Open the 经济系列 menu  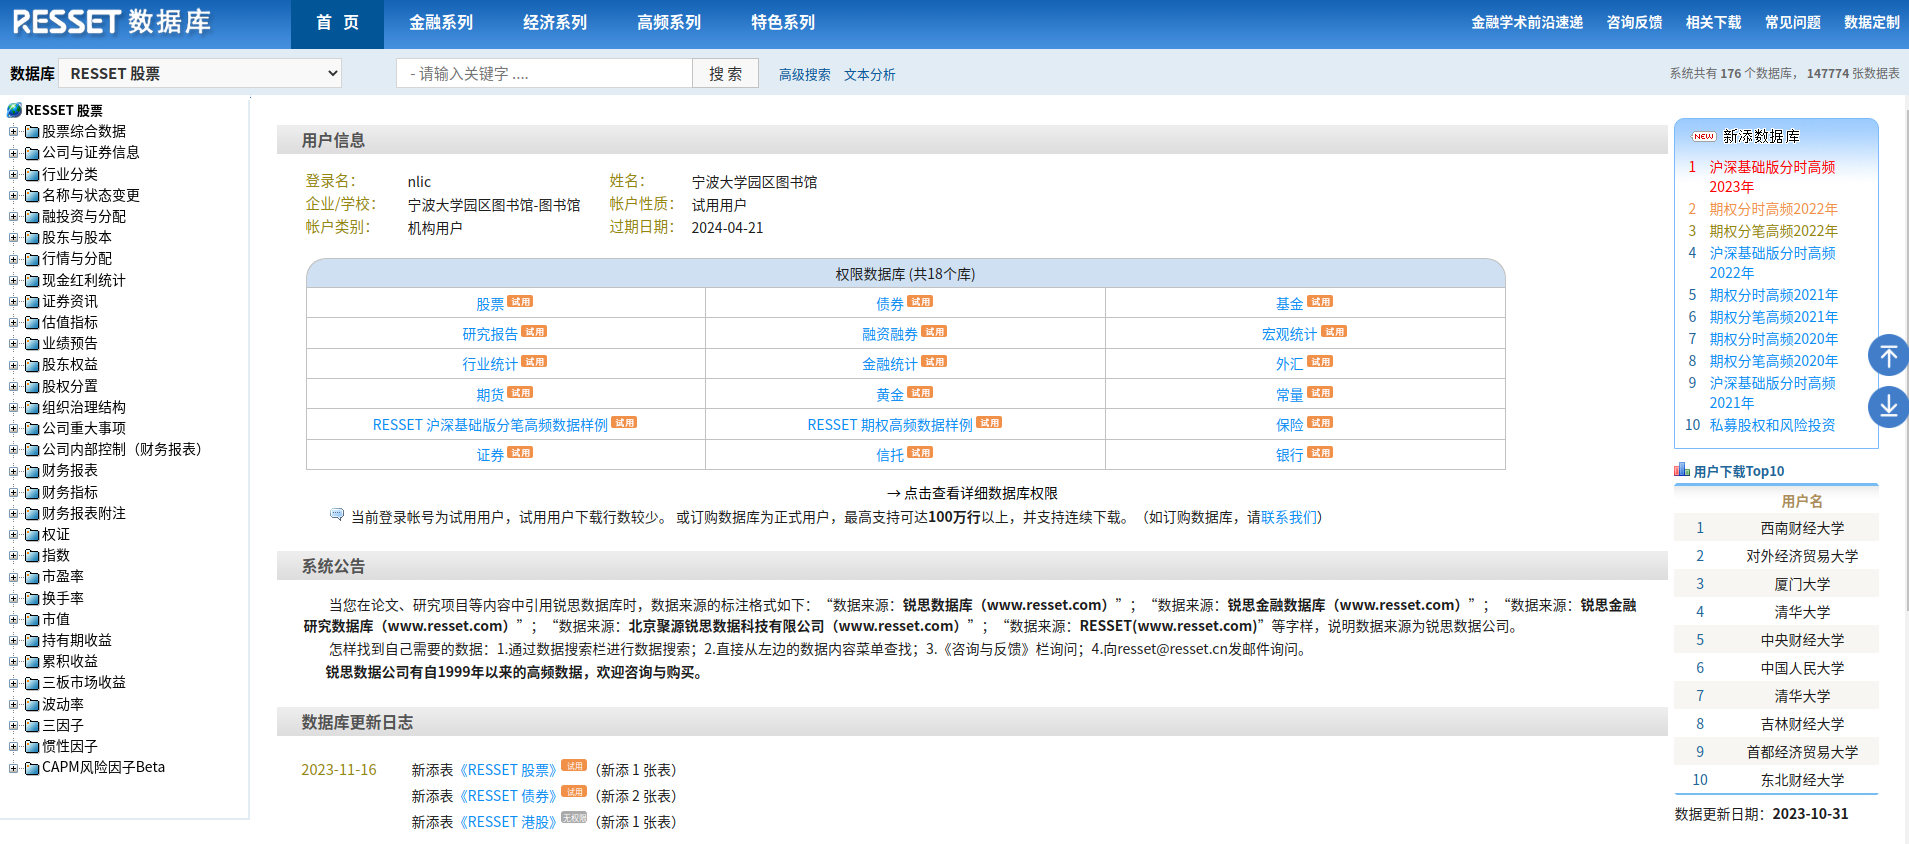pos(555,23)
